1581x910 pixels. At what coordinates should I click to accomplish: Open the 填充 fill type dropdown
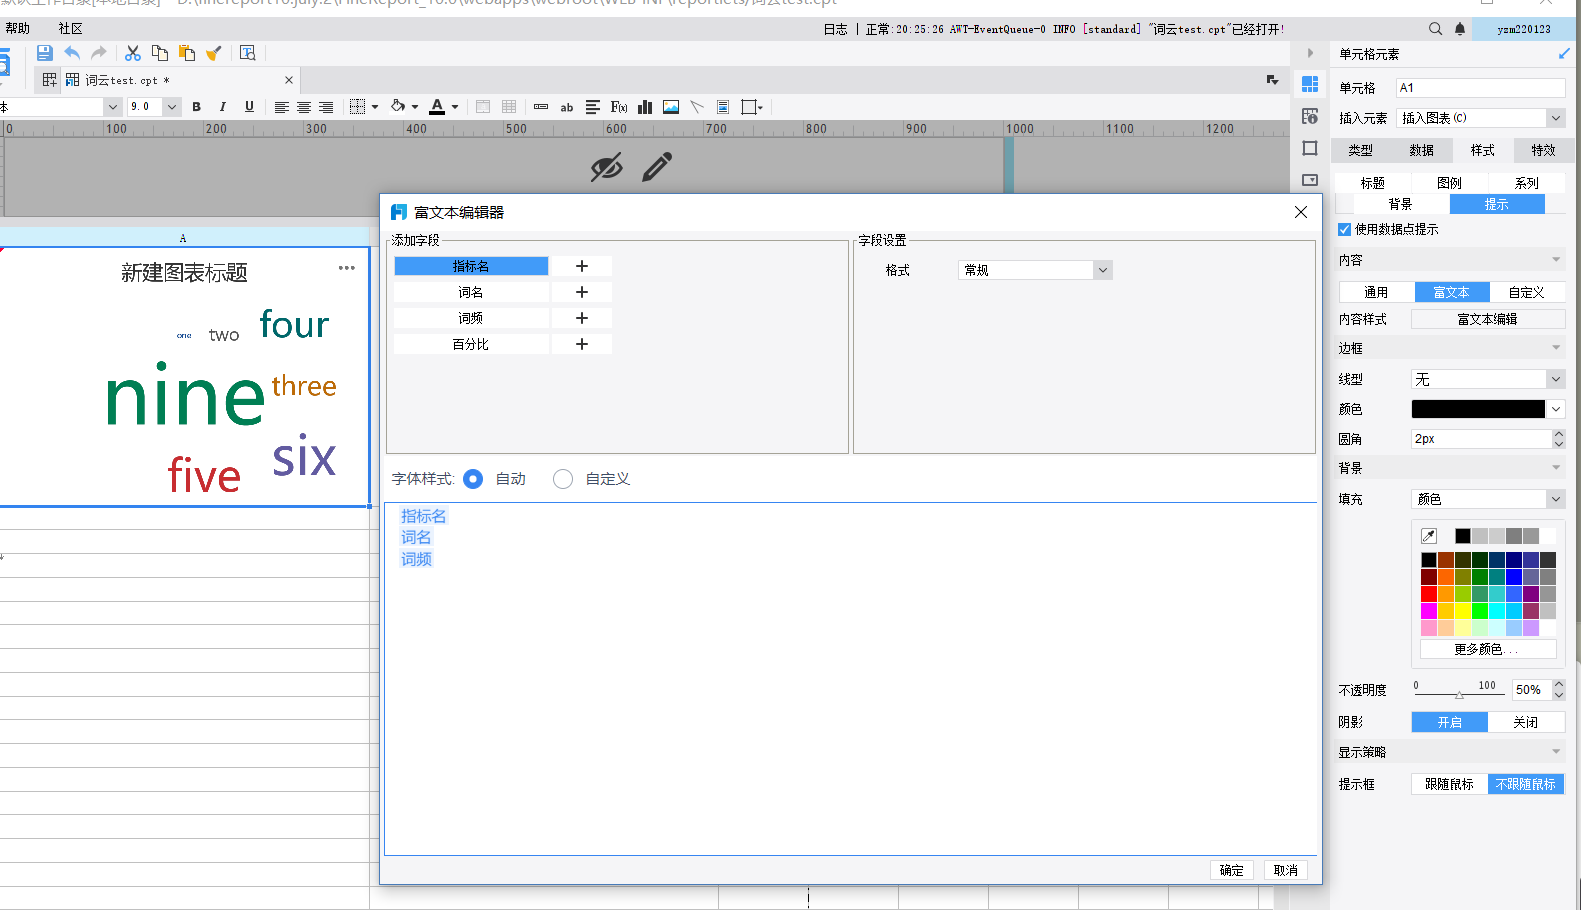tap(1488, 499)
